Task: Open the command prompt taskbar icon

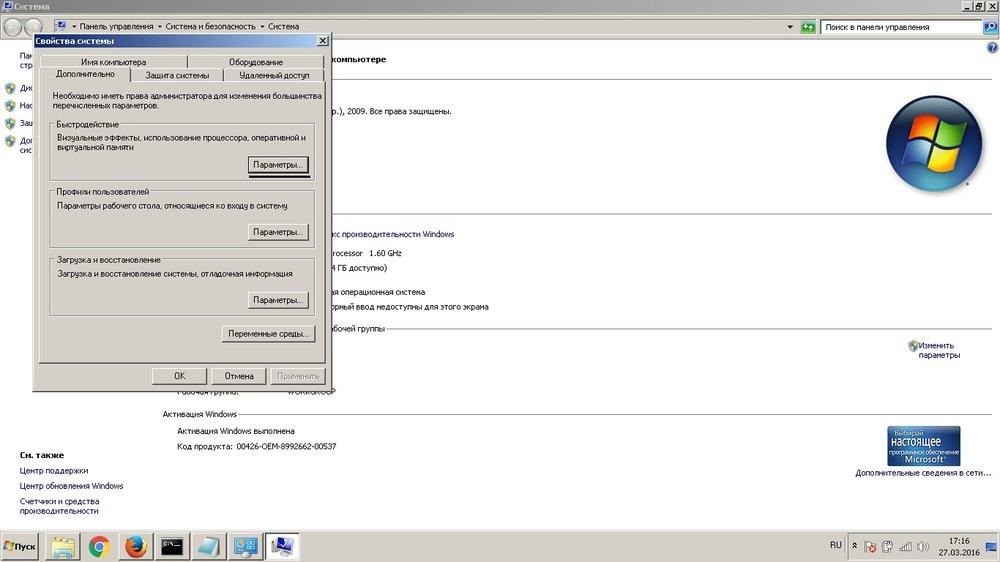Action: pos(172,546)
